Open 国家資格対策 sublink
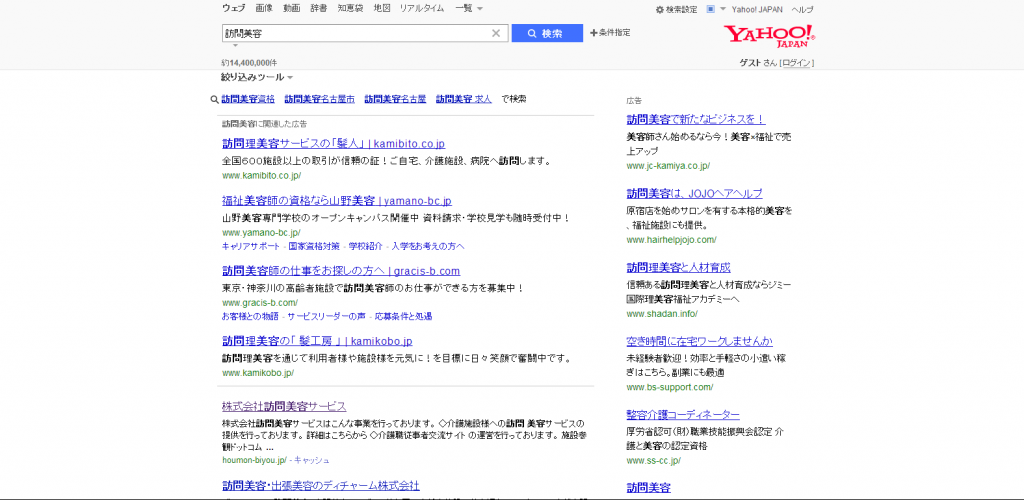 click(x=314, y=246)
